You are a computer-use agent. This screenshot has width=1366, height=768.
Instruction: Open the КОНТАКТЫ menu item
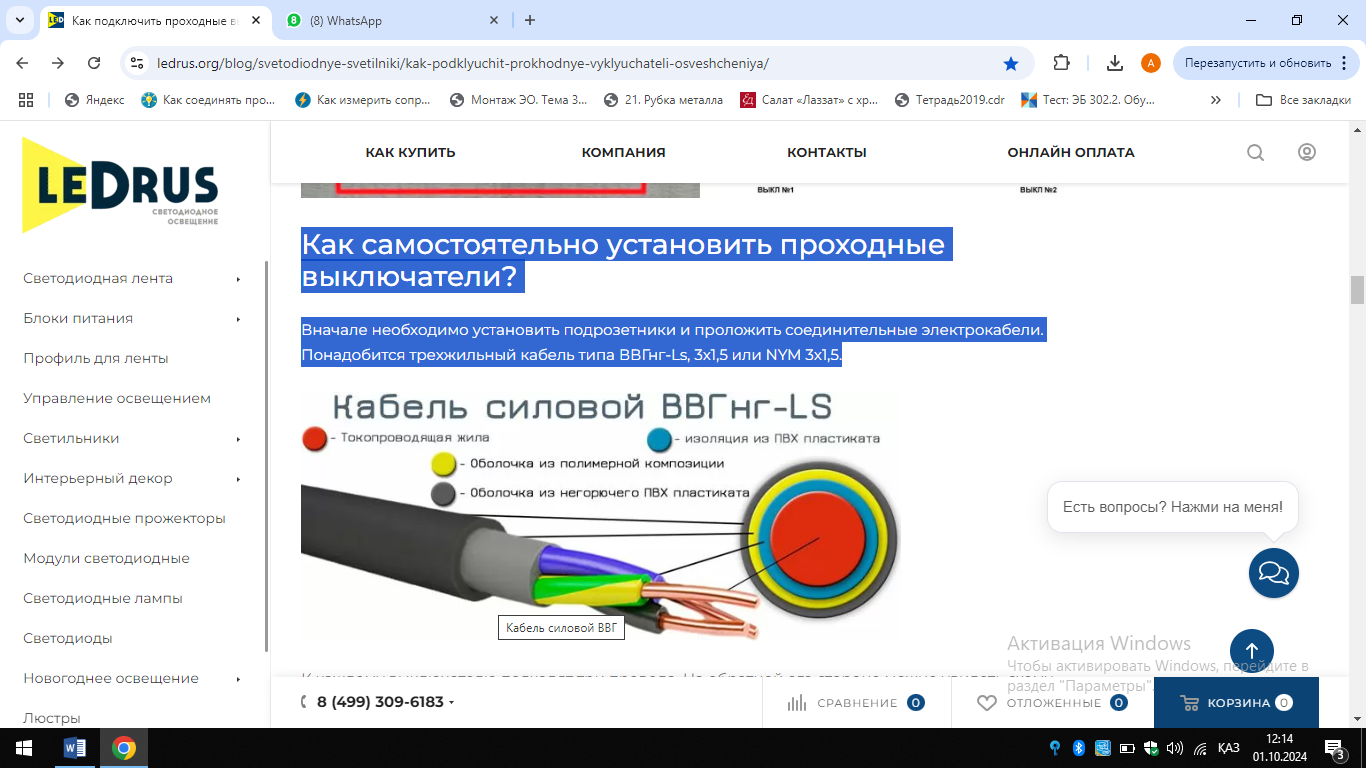[826, 153]
